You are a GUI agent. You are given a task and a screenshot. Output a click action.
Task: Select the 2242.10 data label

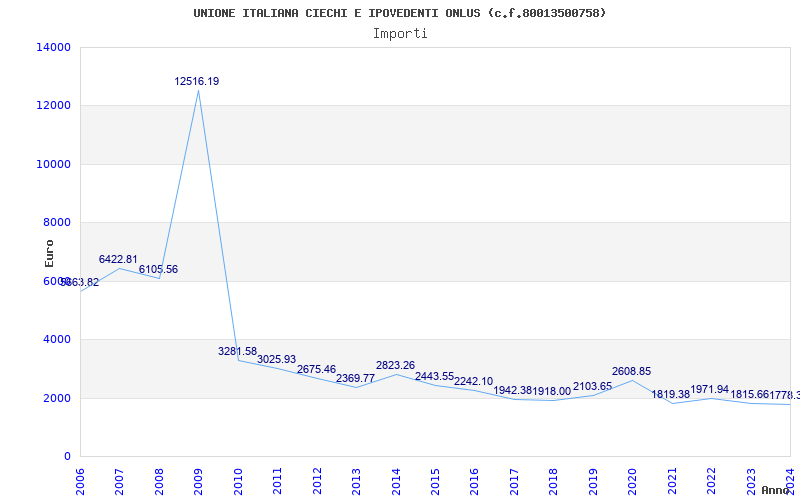(474, 381)
